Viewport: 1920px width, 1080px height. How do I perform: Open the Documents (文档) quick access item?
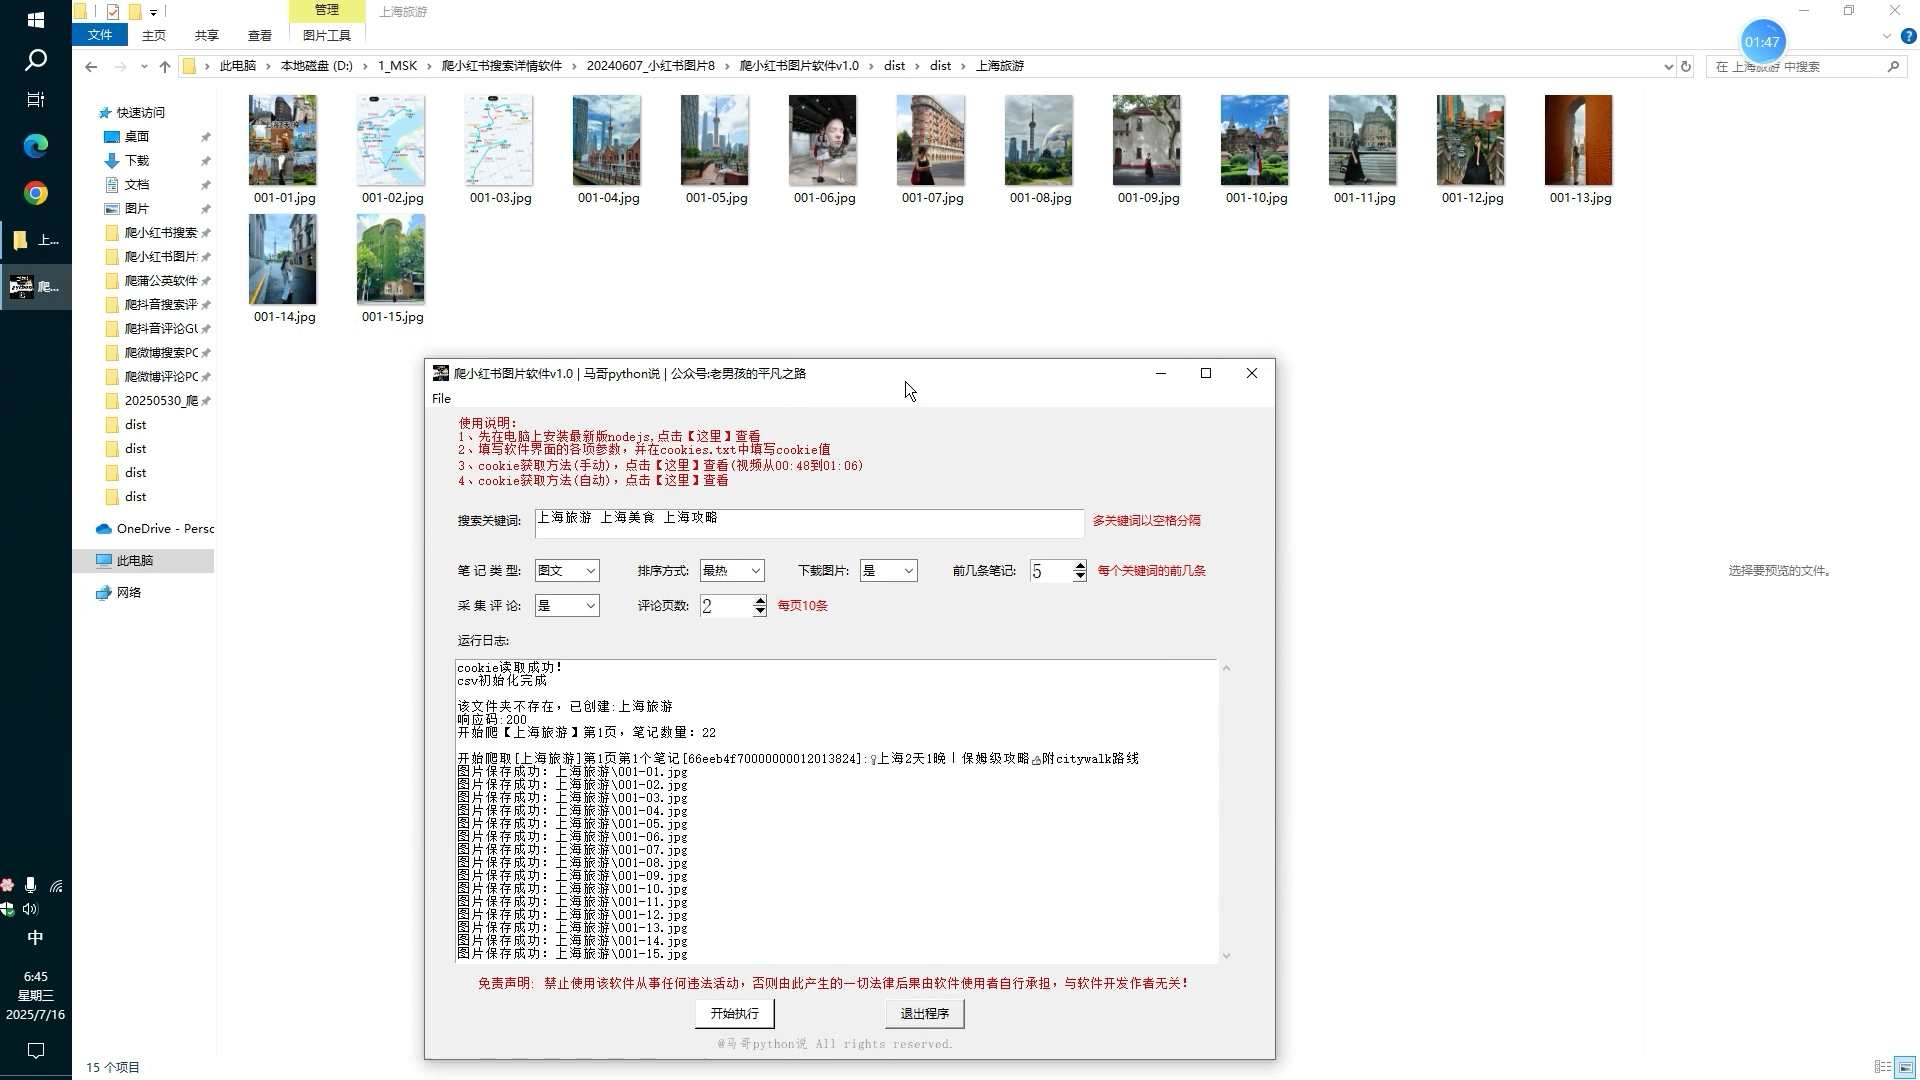137,184
